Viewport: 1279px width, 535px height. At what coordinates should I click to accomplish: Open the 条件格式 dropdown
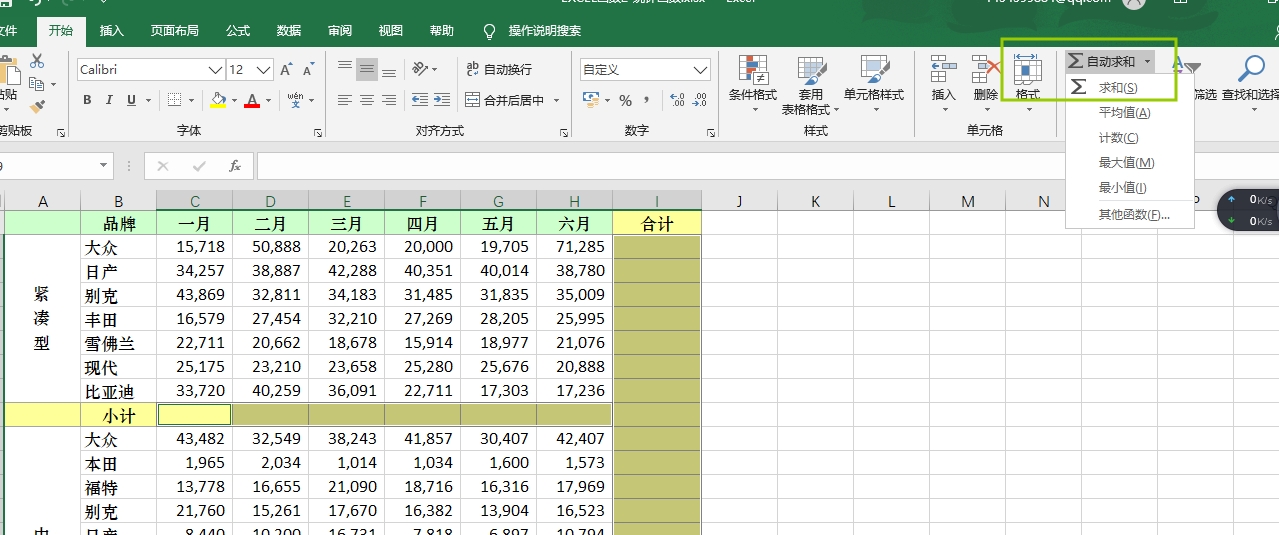753,83
